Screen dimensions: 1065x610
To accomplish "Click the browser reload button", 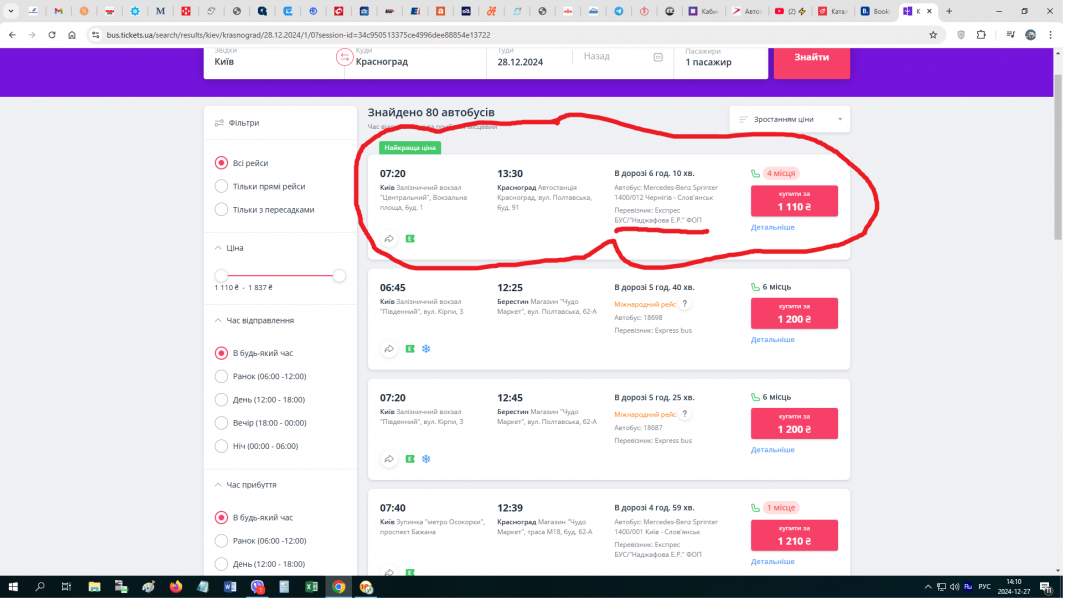I will pos(52,34).
